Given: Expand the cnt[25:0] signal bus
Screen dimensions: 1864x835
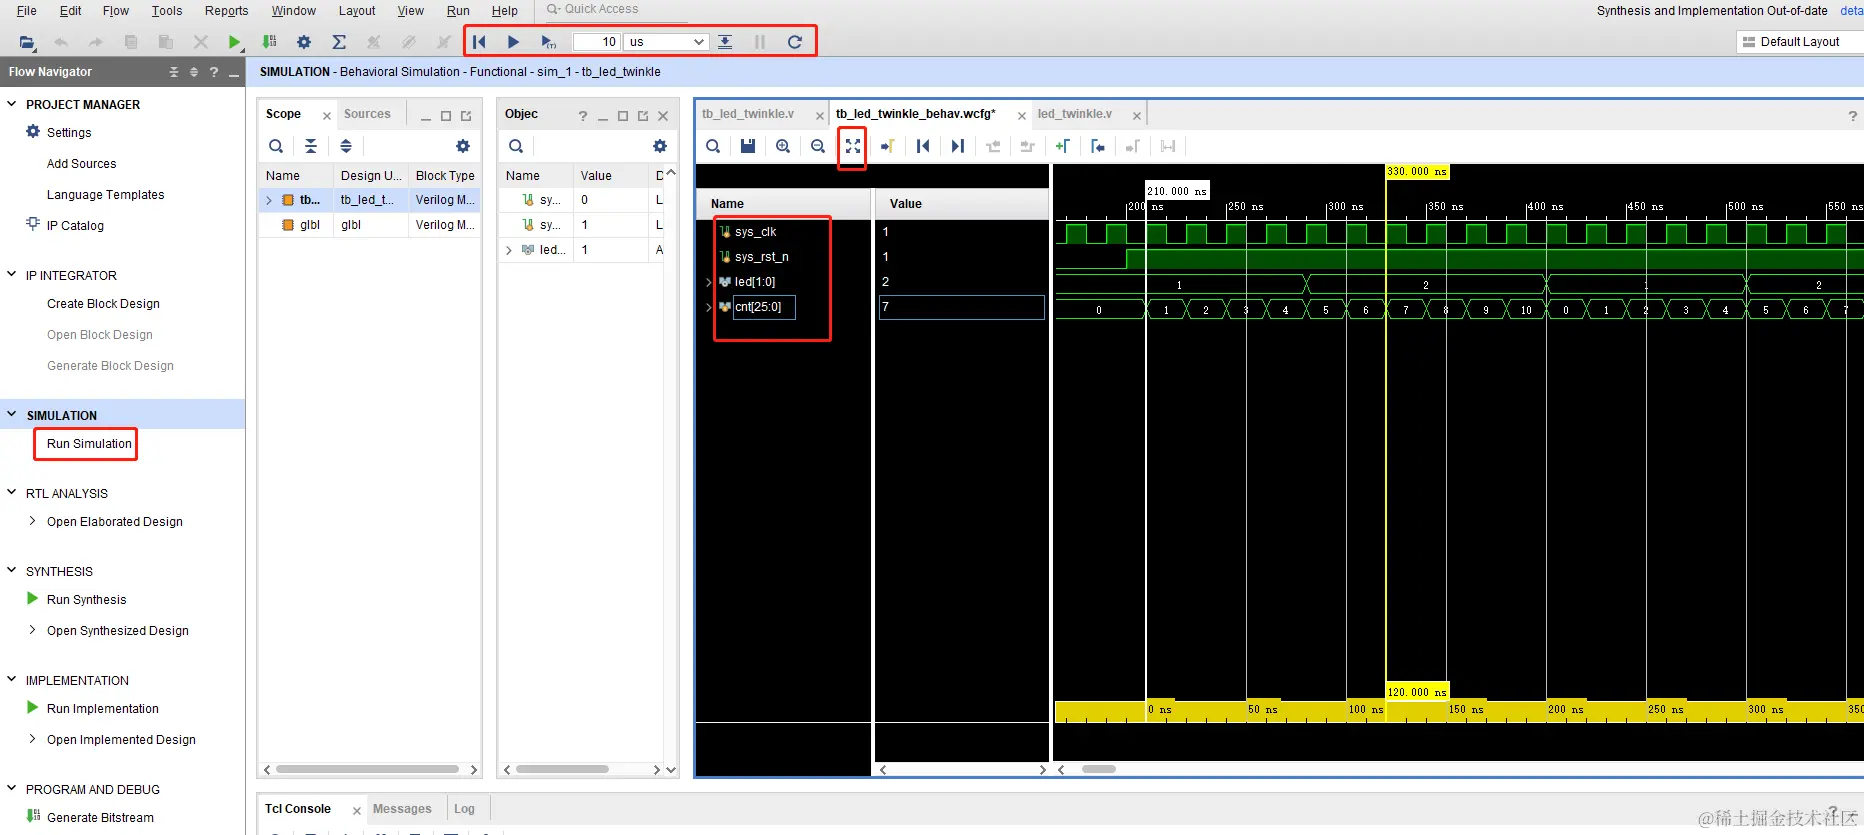Looking at the screenshot, I should [x=709, y=307].
